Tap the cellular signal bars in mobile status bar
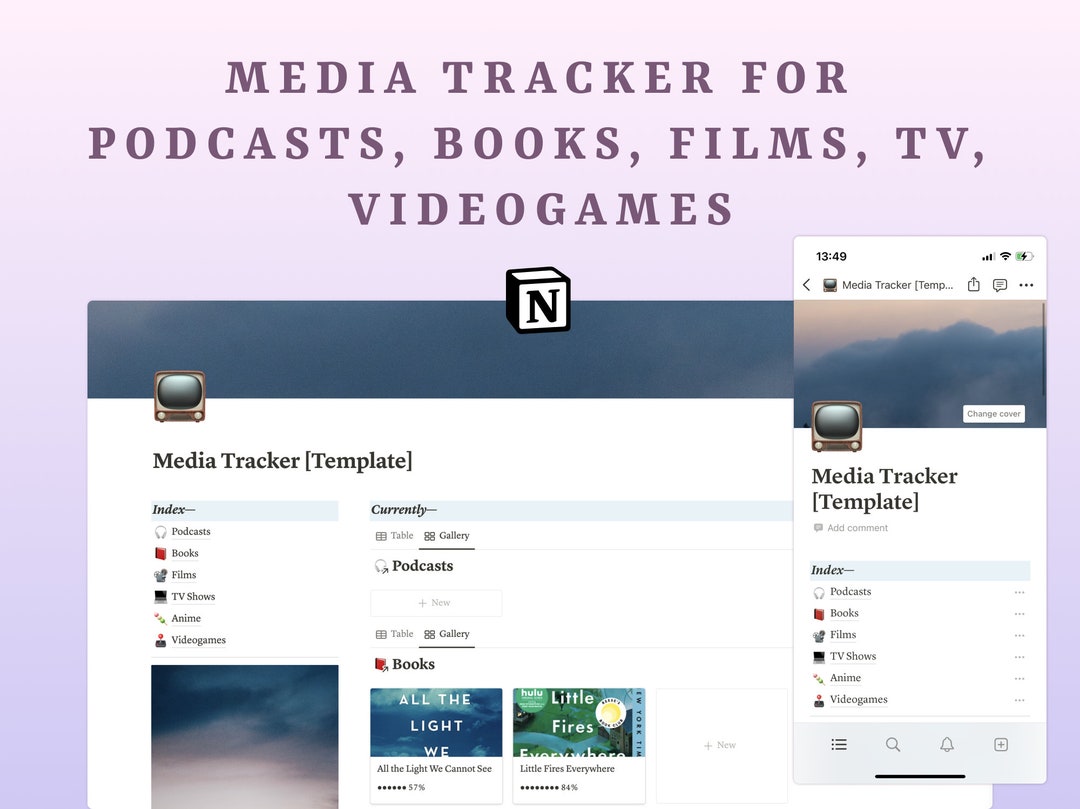 [x=988, y=257]
